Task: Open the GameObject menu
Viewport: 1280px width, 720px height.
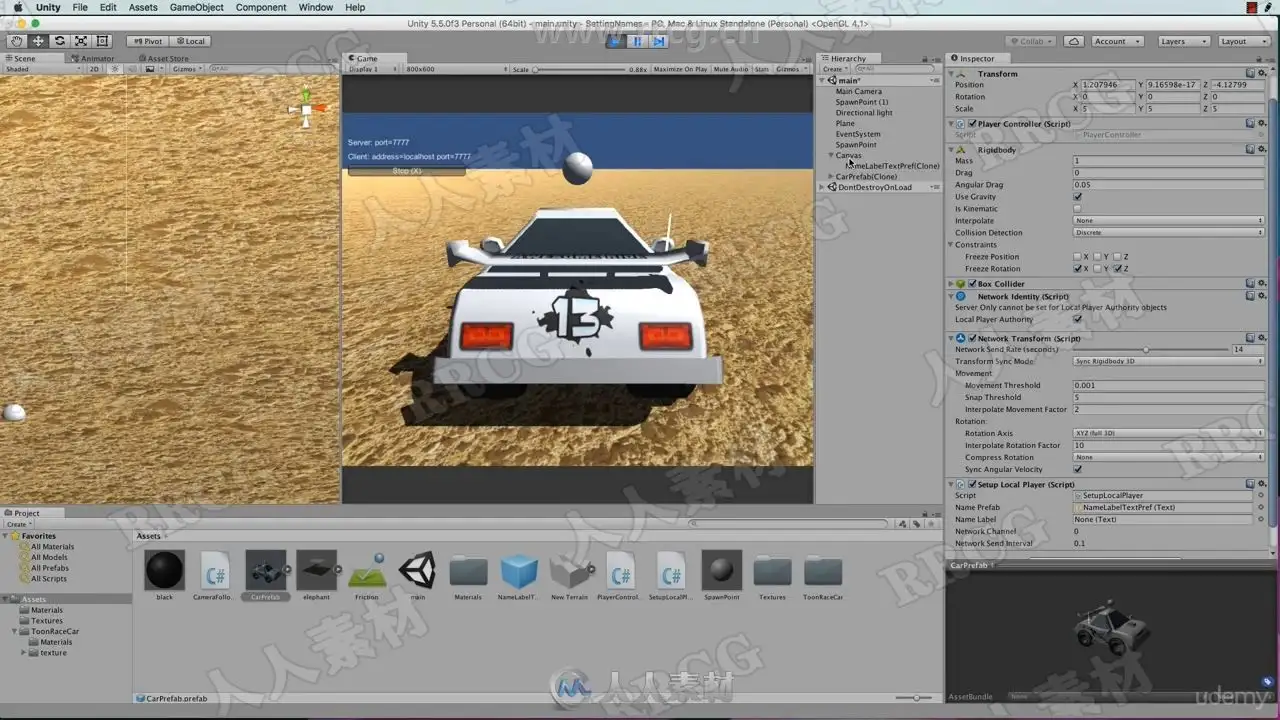Action: (196, 7)
